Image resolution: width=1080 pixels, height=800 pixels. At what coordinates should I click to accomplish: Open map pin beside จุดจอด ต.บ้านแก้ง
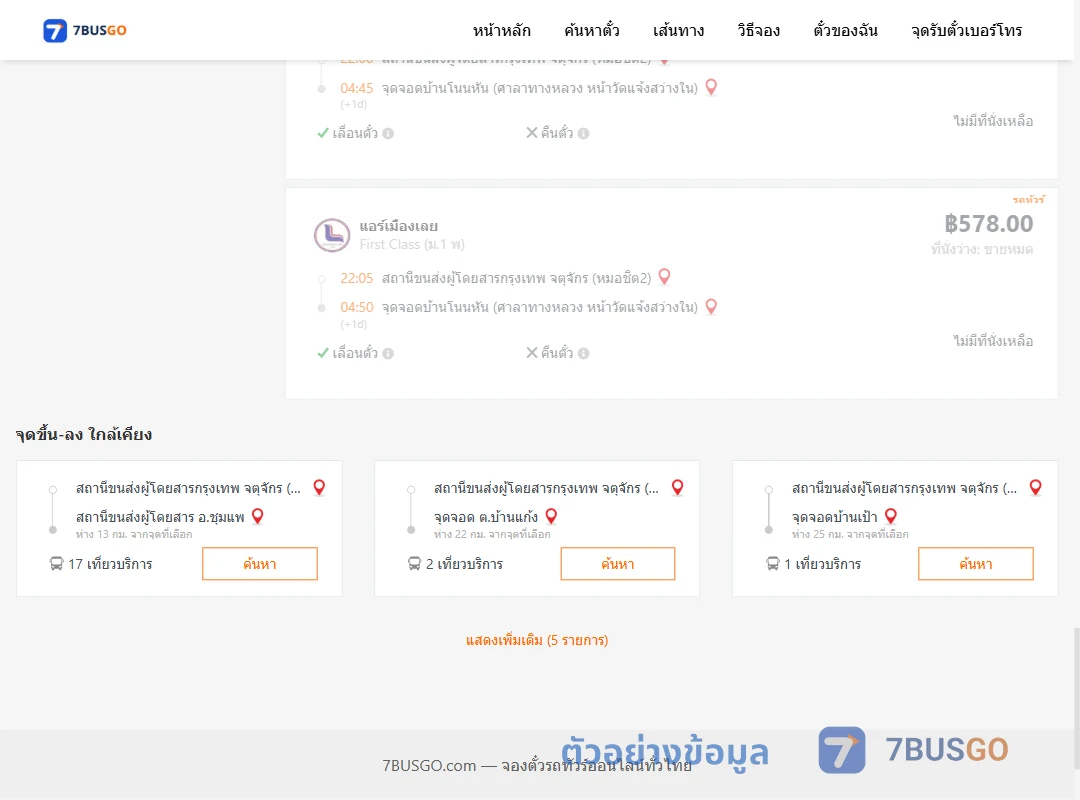[x=551, y=516]
